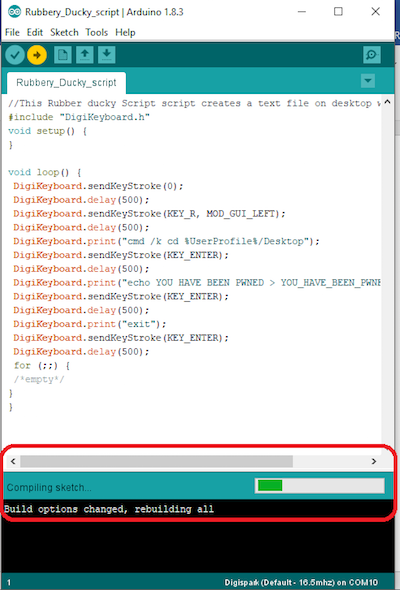Screen dimensions: 400x590
Task: Click the horizontal scrollbar left arrow
Action: (x=13, y=461)
